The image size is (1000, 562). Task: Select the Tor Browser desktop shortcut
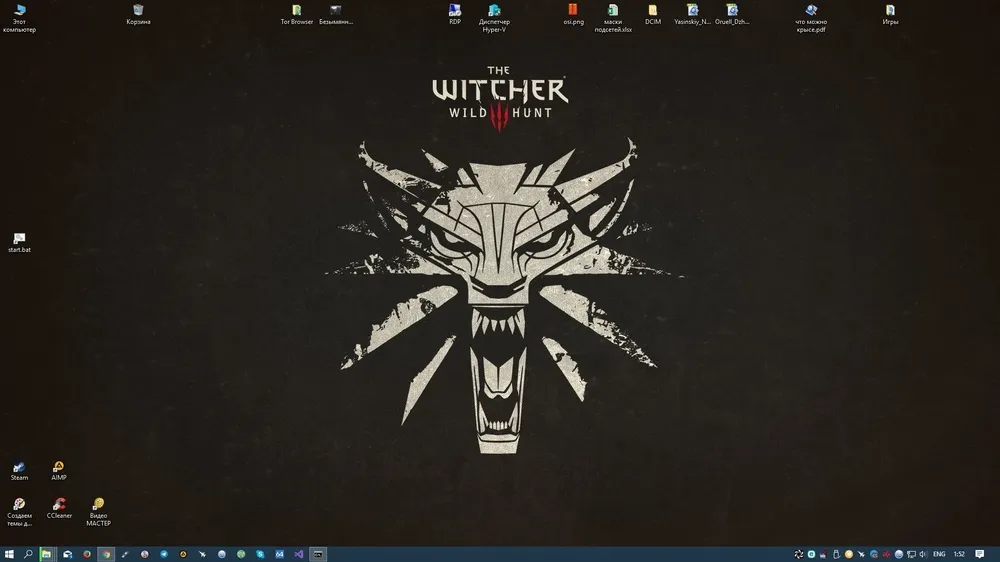297,14
